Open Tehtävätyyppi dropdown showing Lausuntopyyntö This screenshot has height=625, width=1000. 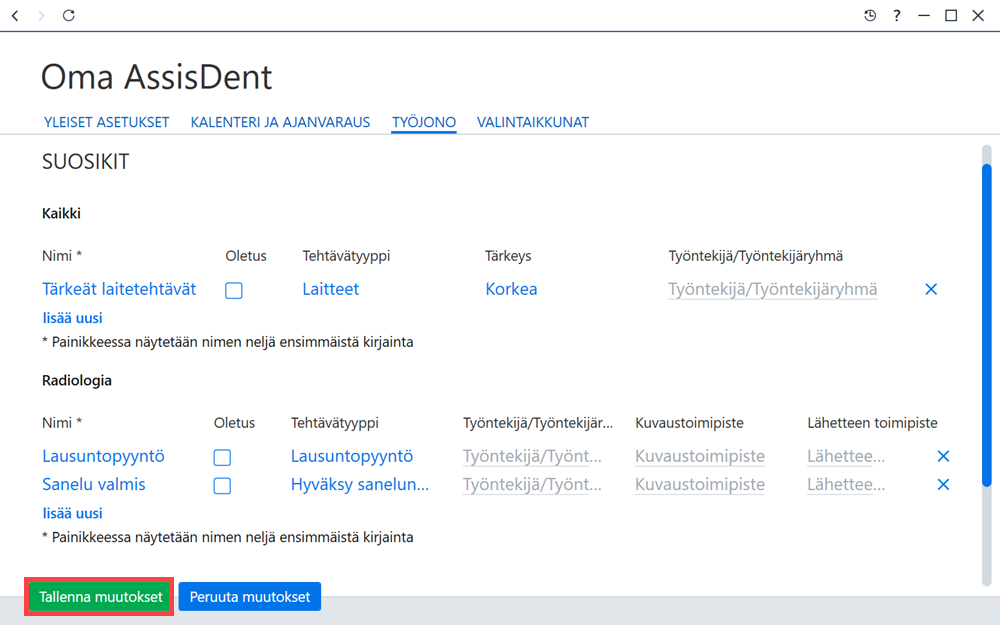(x=351, y=456)
